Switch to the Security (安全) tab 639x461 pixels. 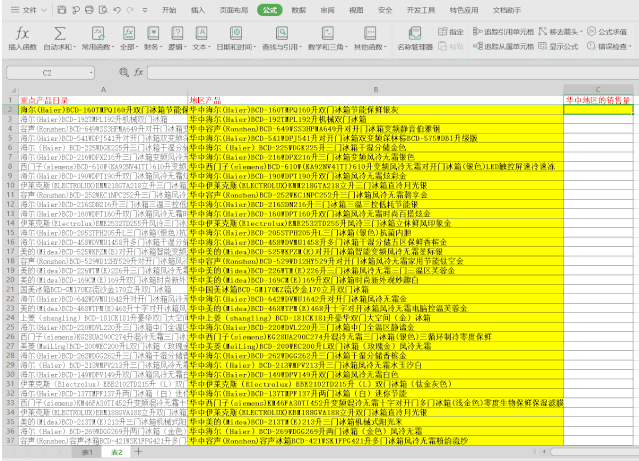(385, 10)
